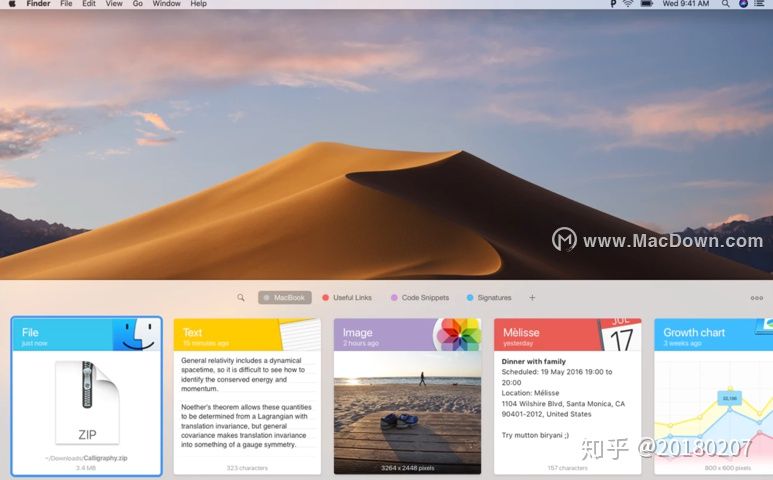The image size is (773, 480).
Task: Open the Window menu
Action: (x=166, y=4)
